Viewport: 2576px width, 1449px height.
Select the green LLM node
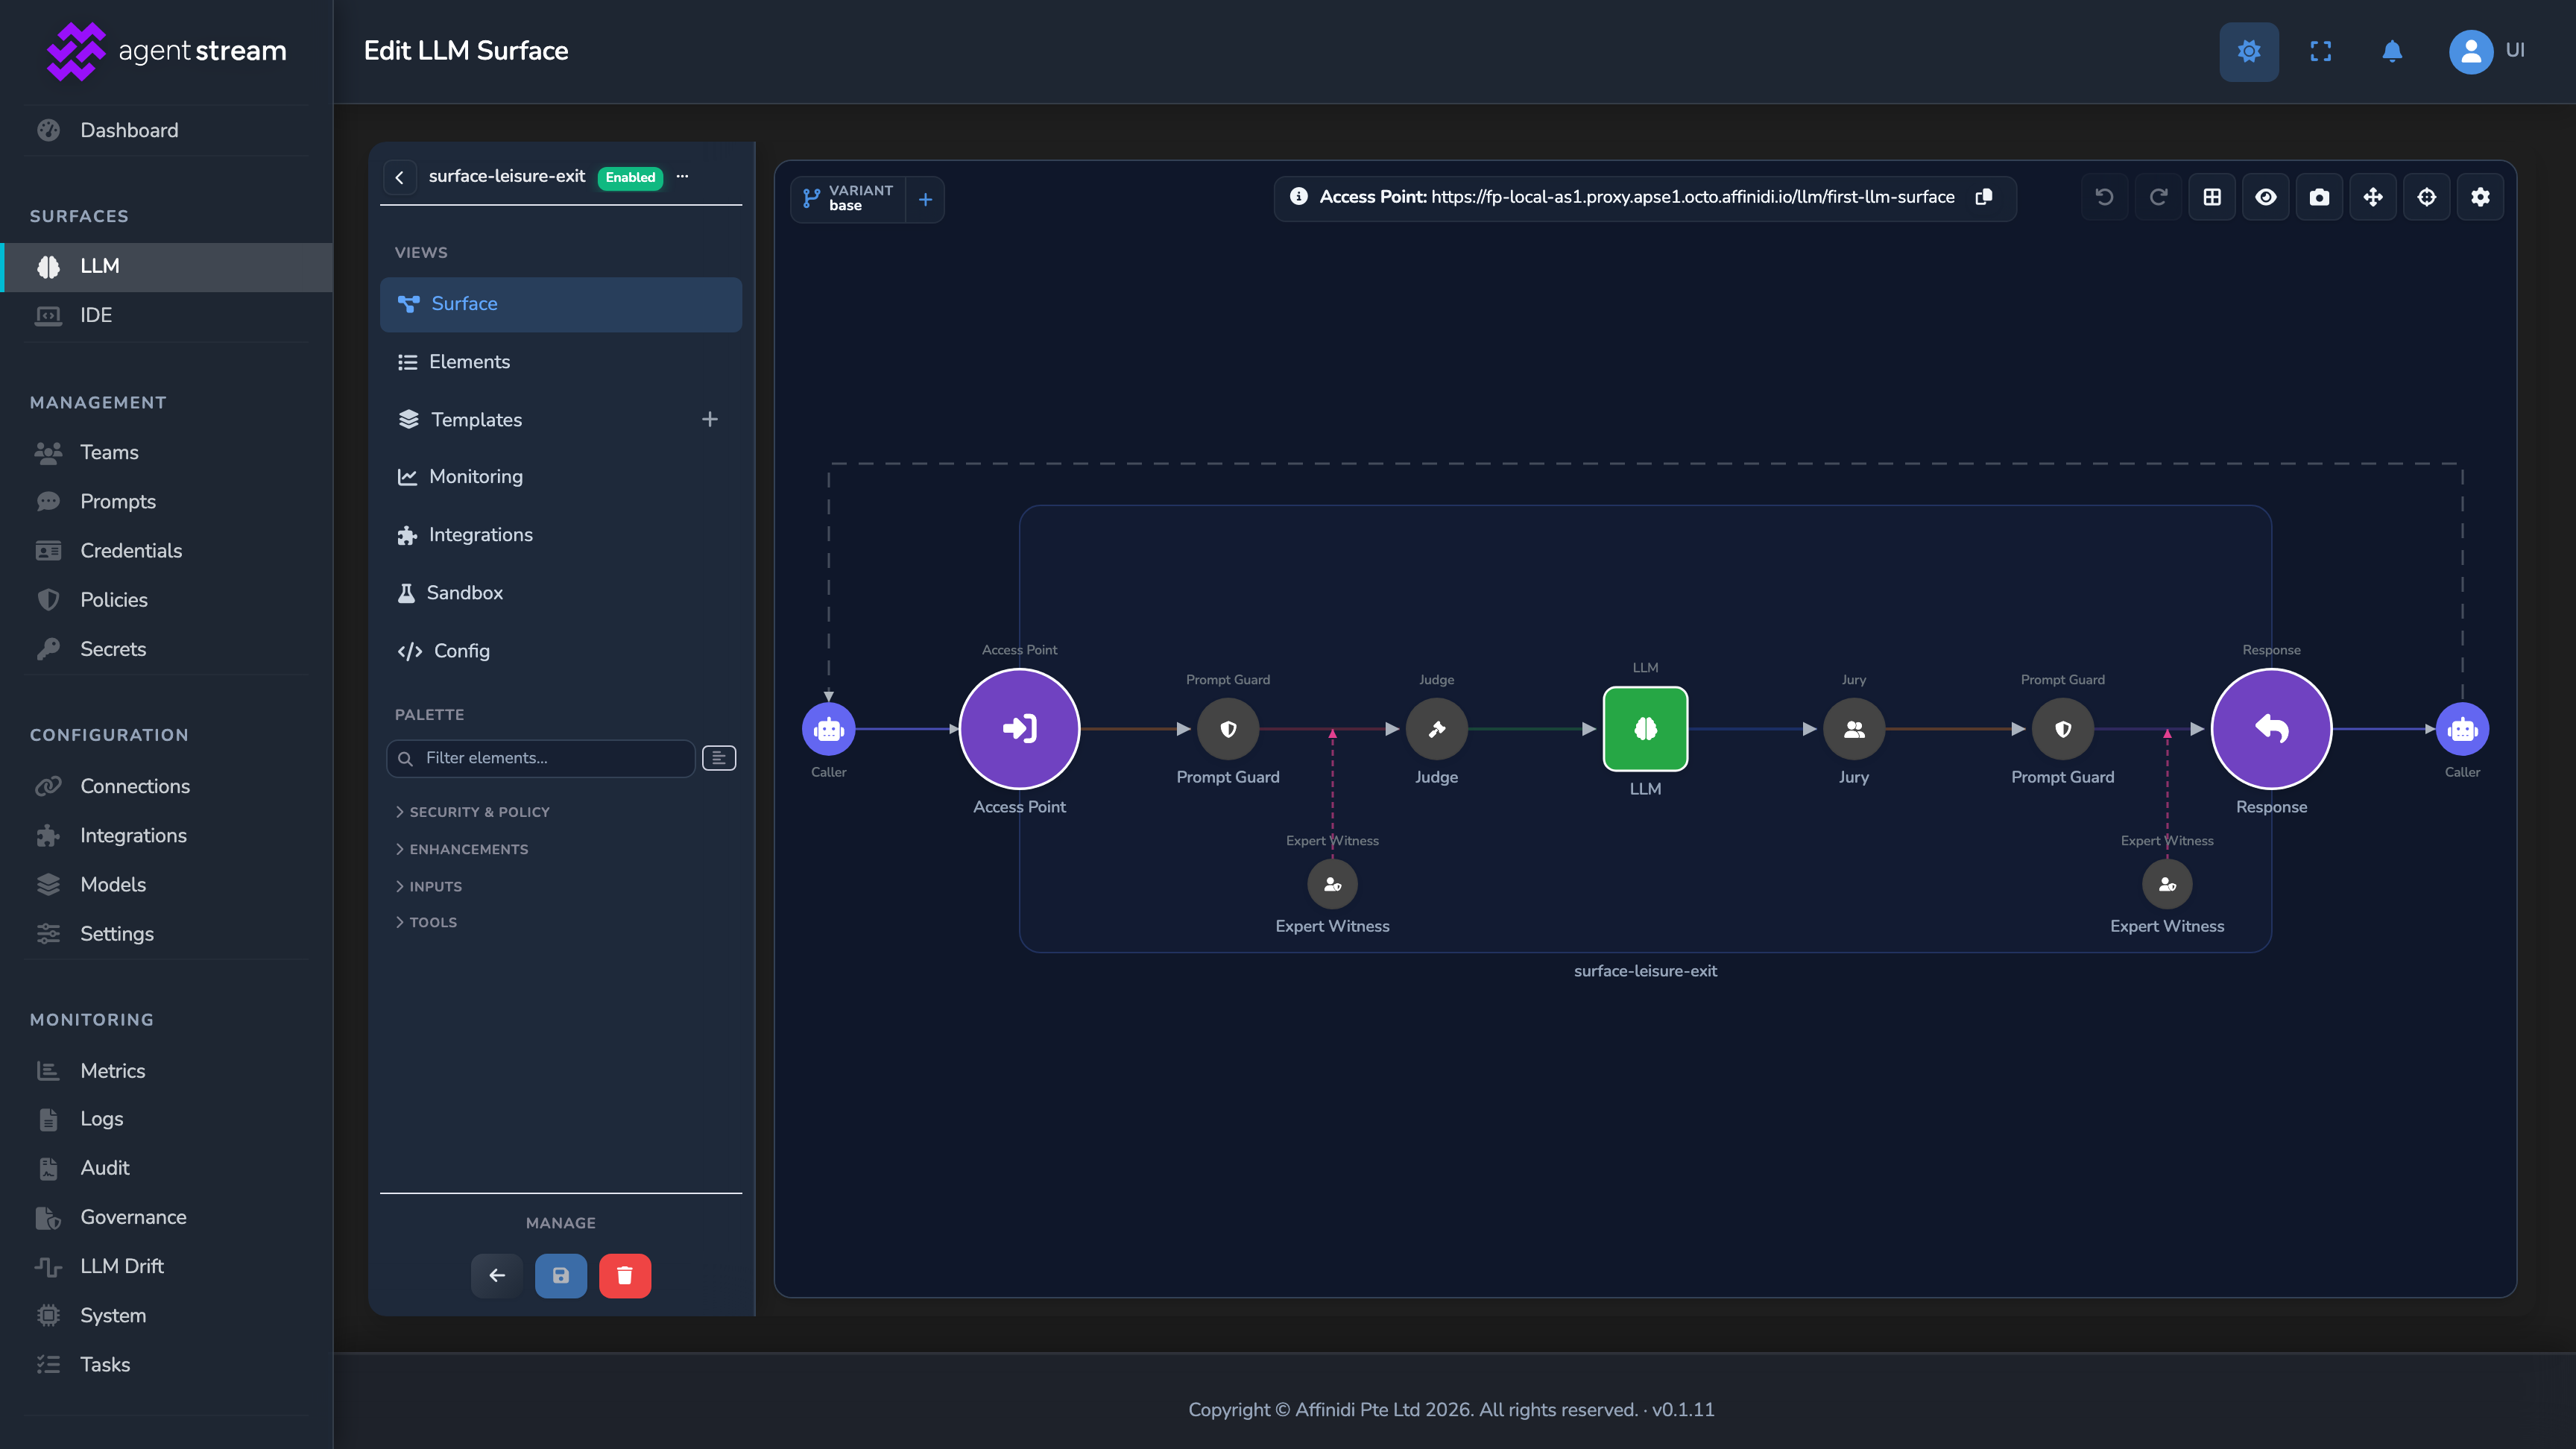click(1645, 729)
